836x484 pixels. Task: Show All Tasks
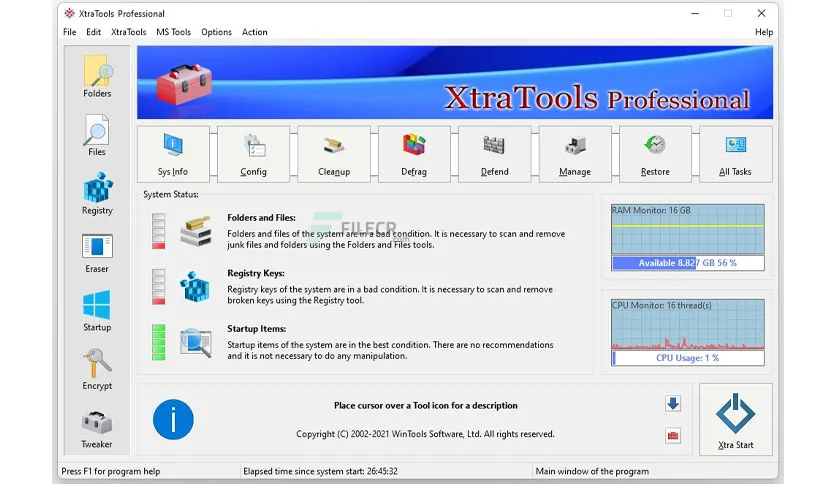pos(735,155)
